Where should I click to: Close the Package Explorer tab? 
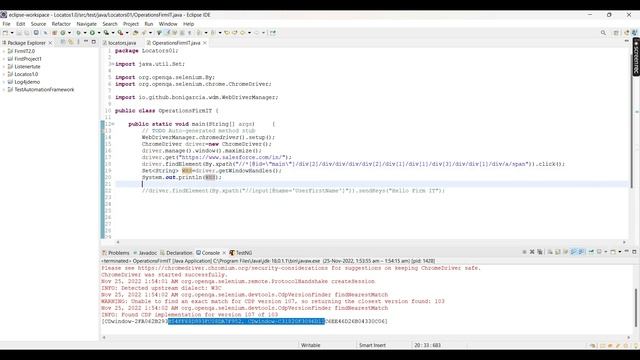pyautogui.click(x=50, y=43)
